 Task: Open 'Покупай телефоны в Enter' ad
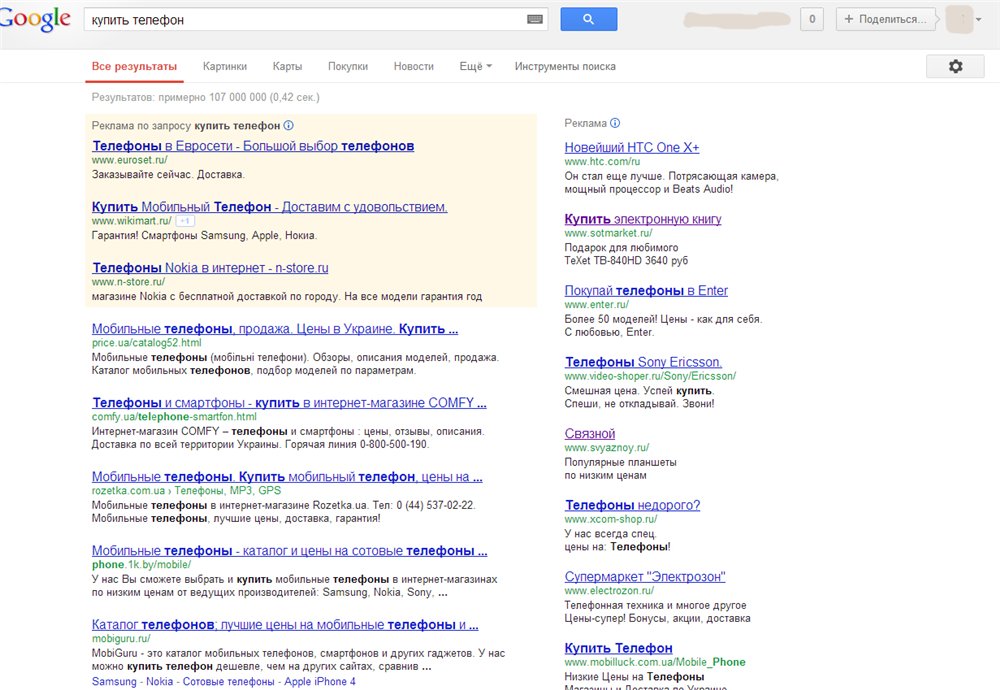(x=646, y=291)
